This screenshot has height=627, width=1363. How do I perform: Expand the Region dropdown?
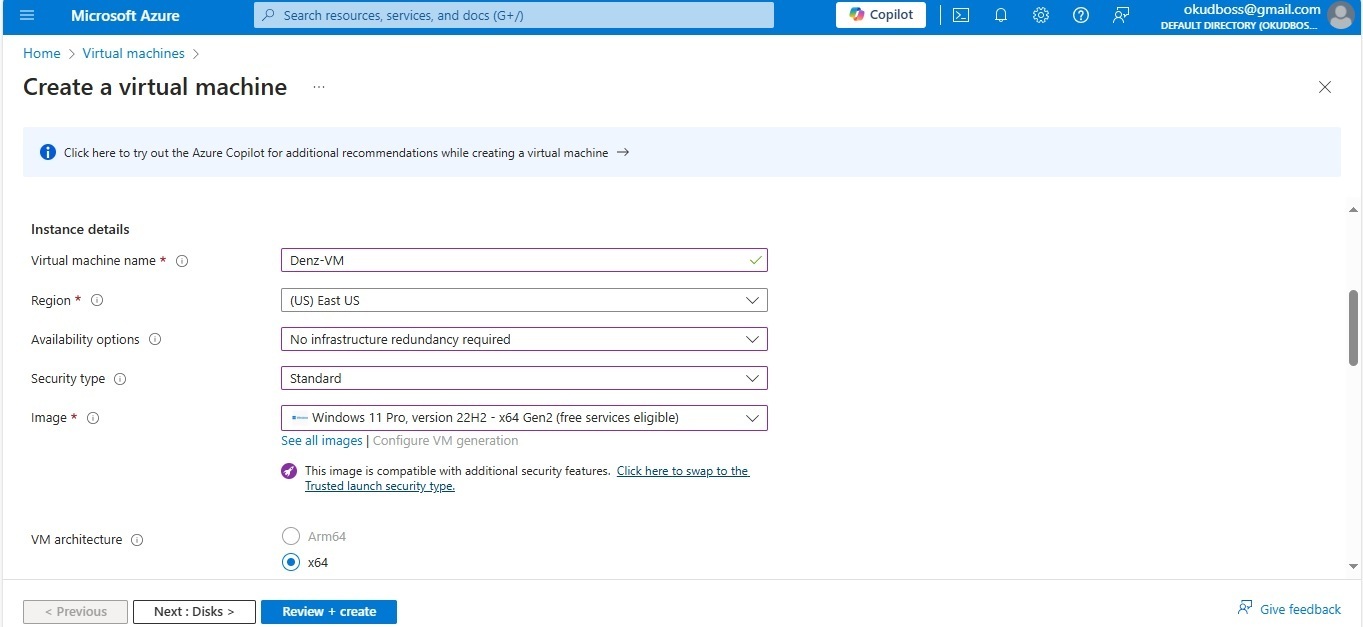pyautogui.click(x=524, y=300)
